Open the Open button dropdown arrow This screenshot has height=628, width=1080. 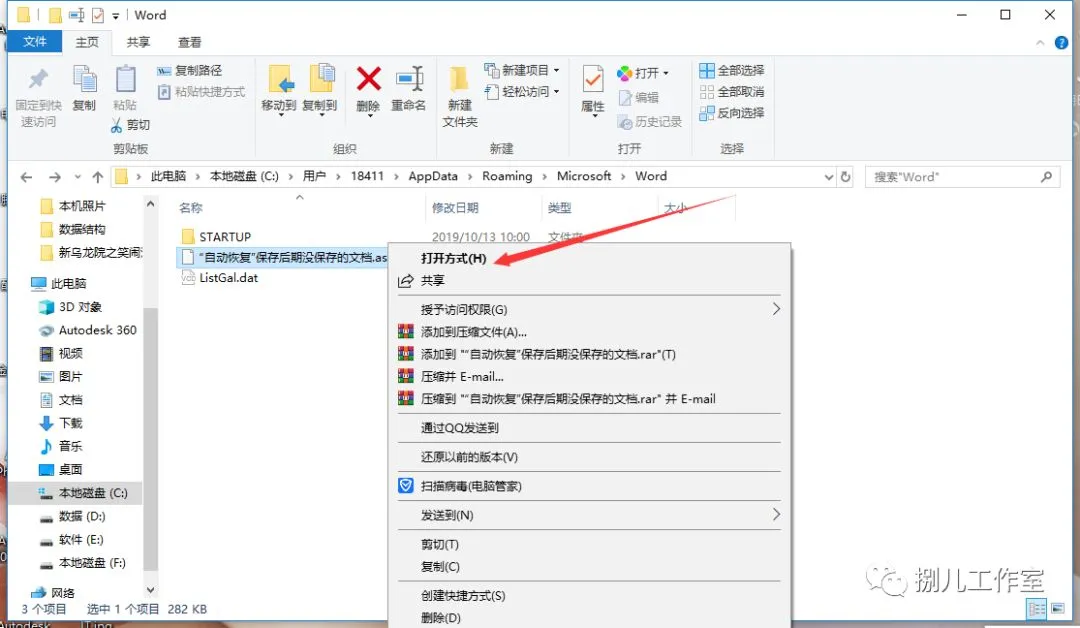666,73
